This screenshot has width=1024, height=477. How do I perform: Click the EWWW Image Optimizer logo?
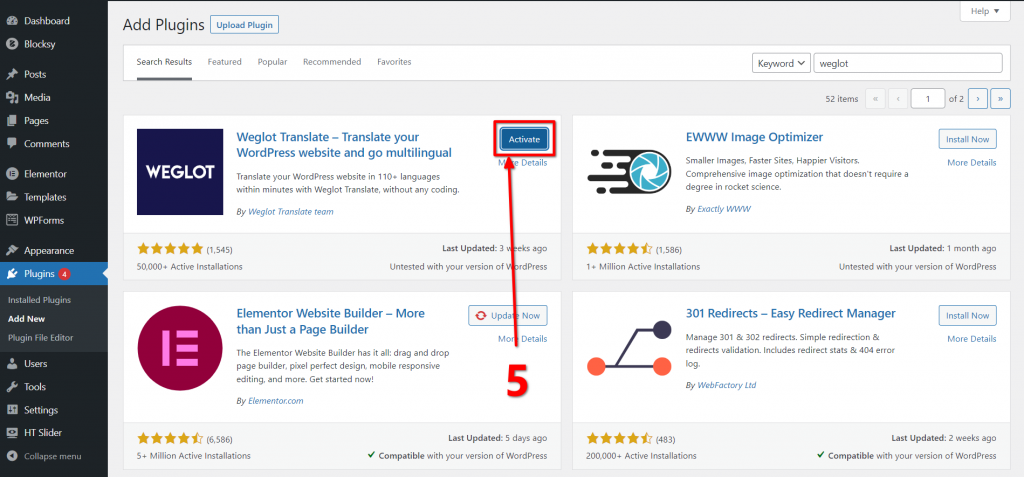630,172
